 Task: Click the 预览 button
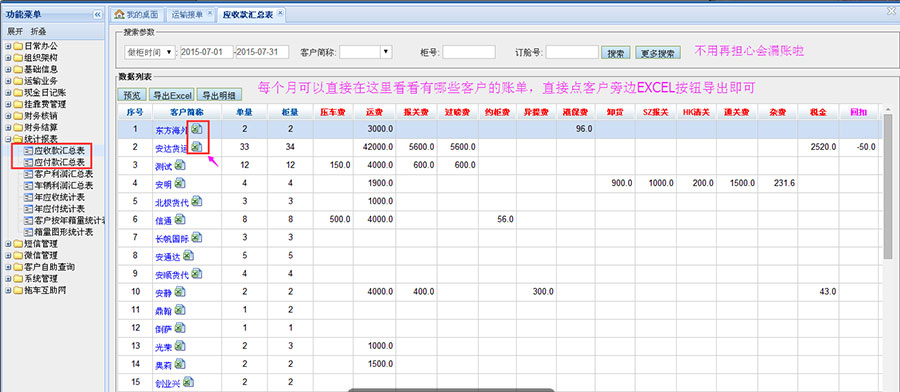tap(132, 95)
